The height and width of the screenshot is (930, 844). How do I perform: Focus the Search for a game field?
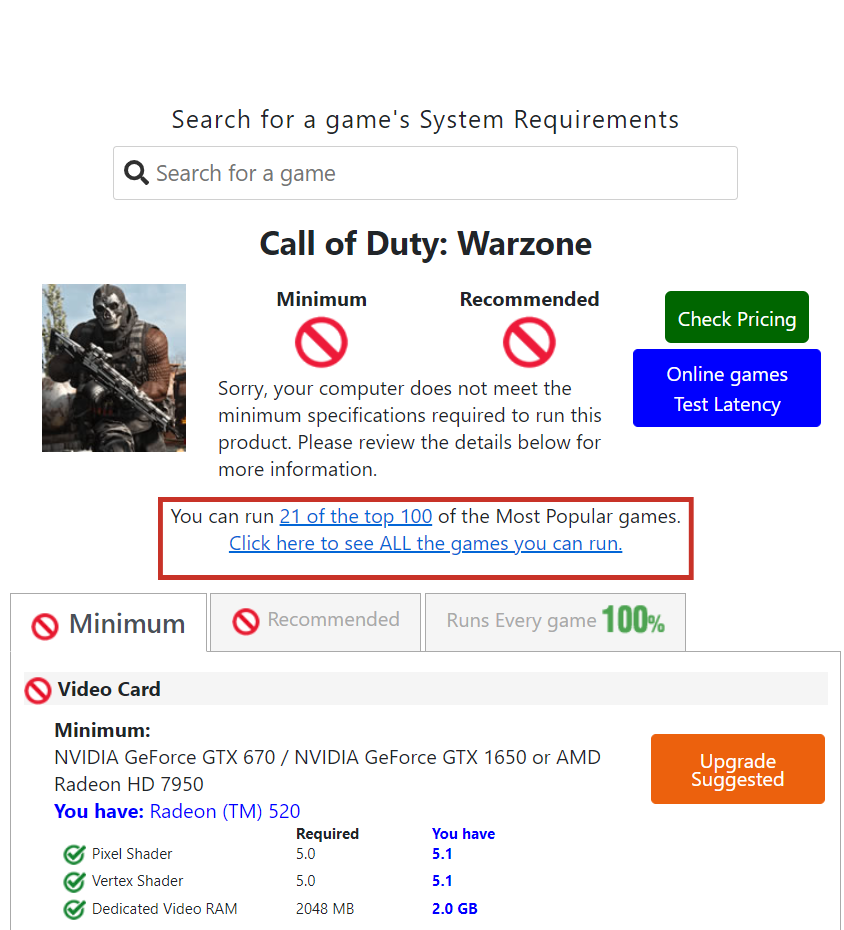[425, 173]
